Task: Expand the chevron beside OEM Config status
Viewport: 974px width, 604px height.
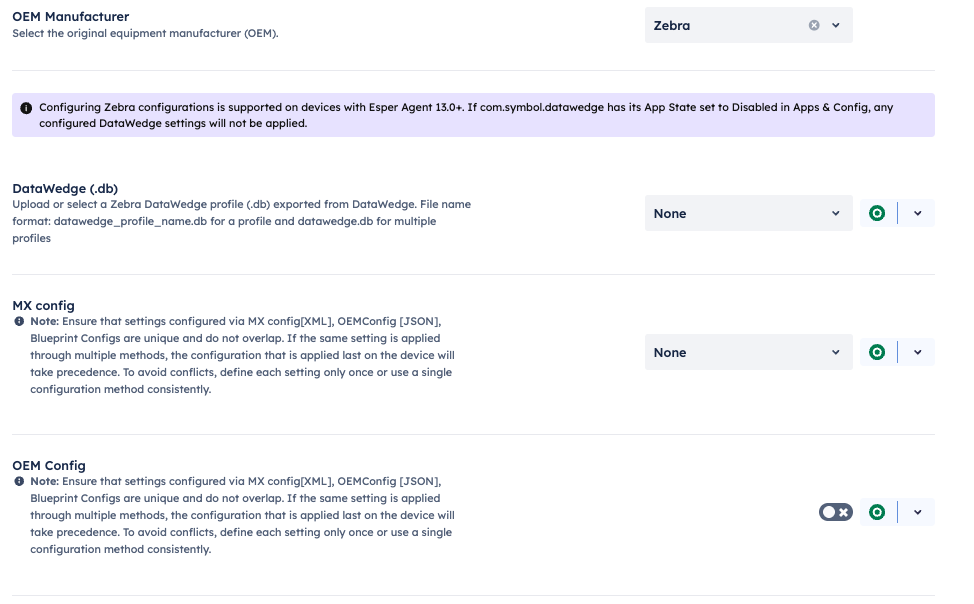Action: tap(917, 512)
